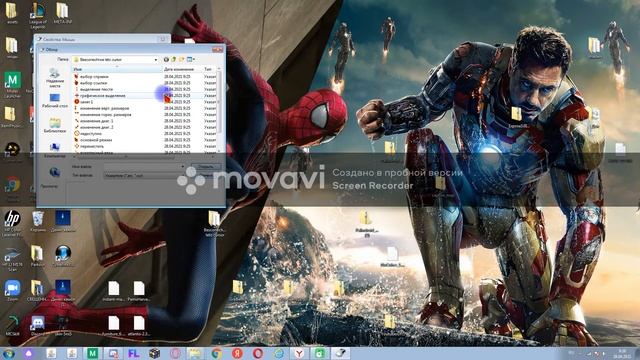640x360 pixels.
Task: Open the Recycle Bin on desktop
Action: pos(38,222)
